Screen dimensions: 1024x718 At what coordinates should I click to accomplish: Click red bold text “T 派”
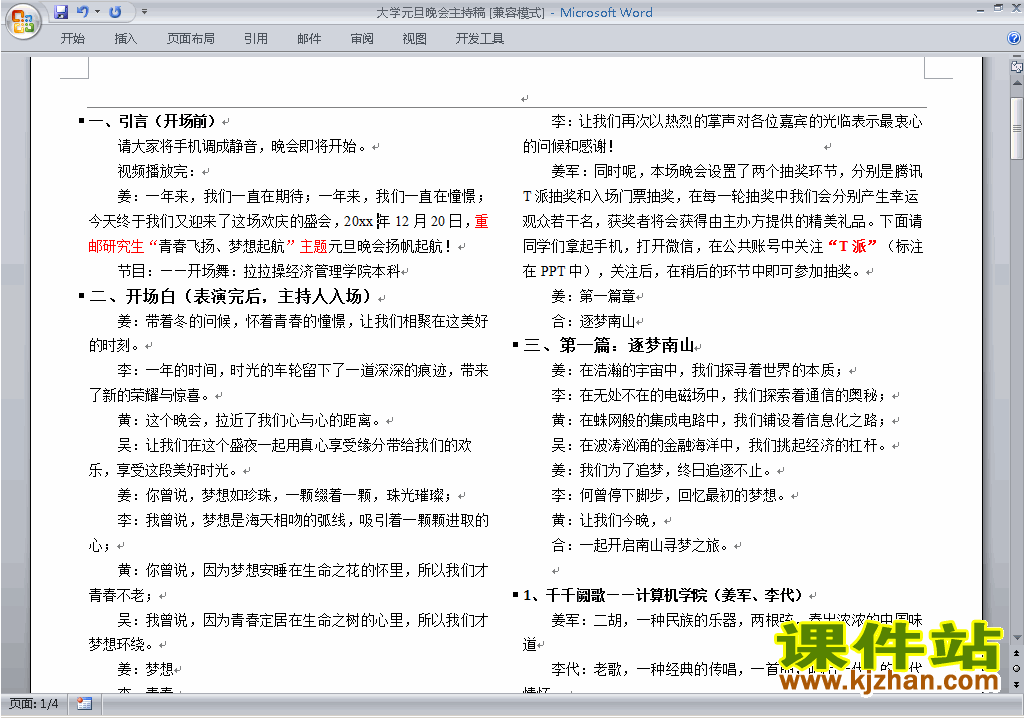[852, 246]
